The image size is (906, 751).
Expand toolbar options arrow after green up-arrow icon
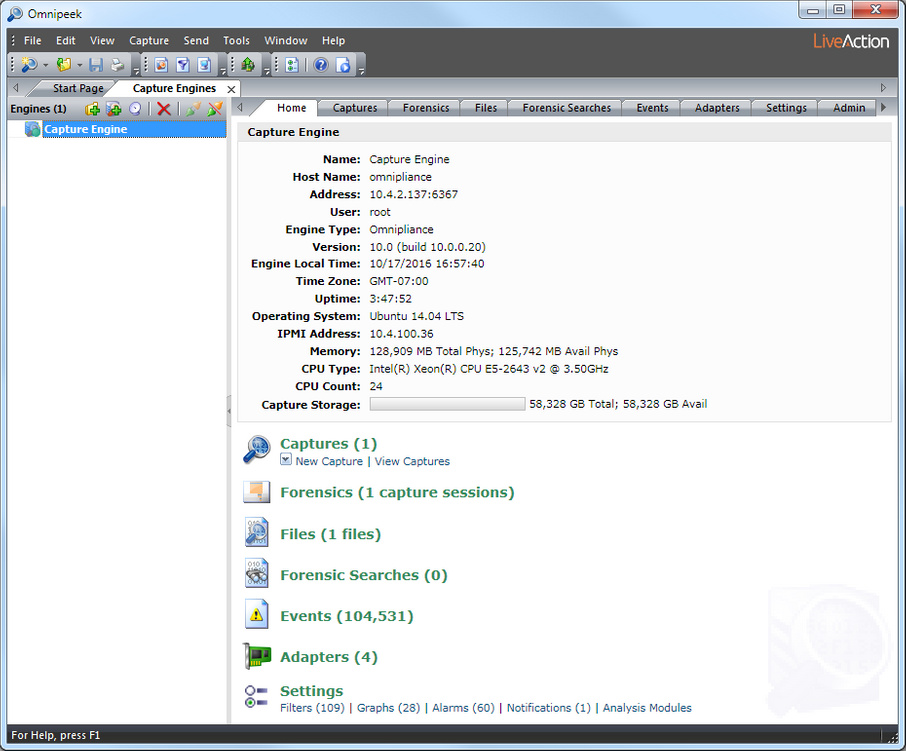(267, 72)
